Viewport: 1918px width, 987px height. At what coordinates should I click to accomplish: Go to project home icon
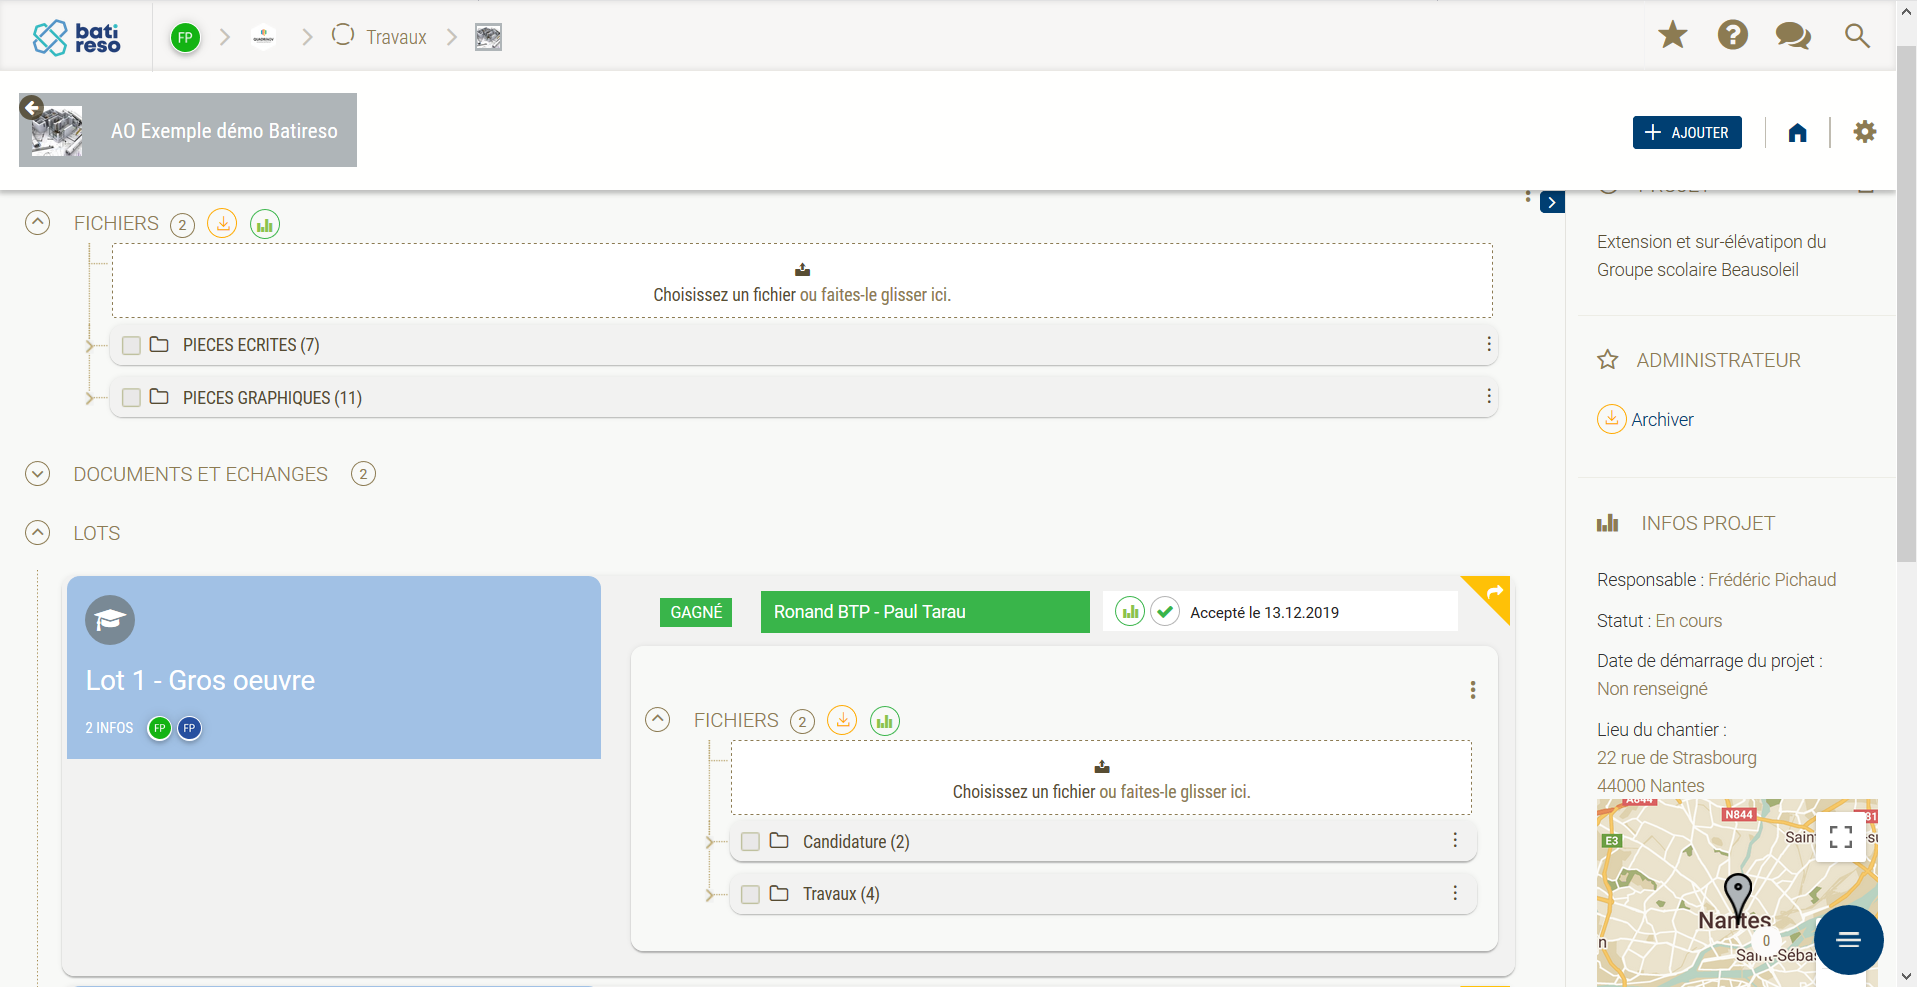tap(1798, 132)
